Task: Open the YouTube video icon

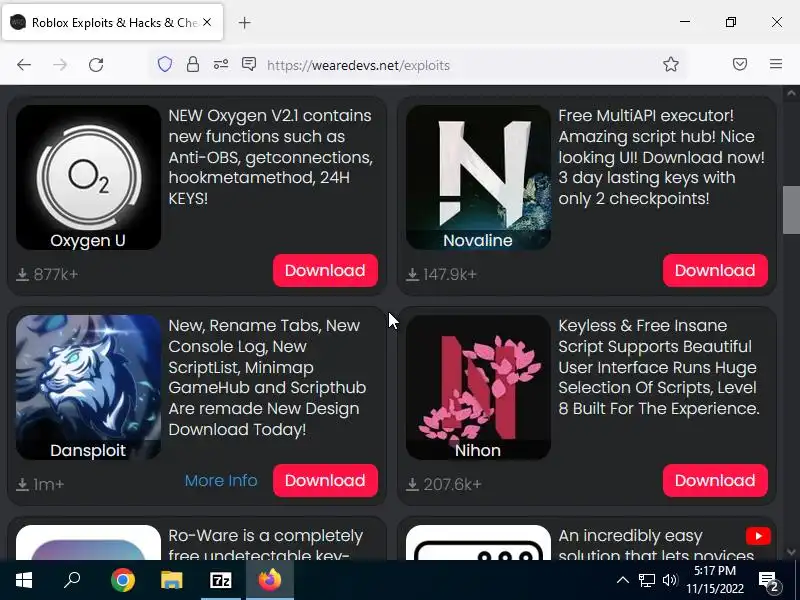Action: [758, 536]
